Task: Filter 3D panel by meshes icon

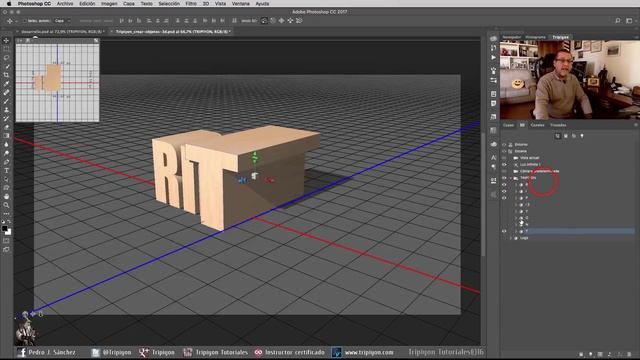Action: click(566, 136)
